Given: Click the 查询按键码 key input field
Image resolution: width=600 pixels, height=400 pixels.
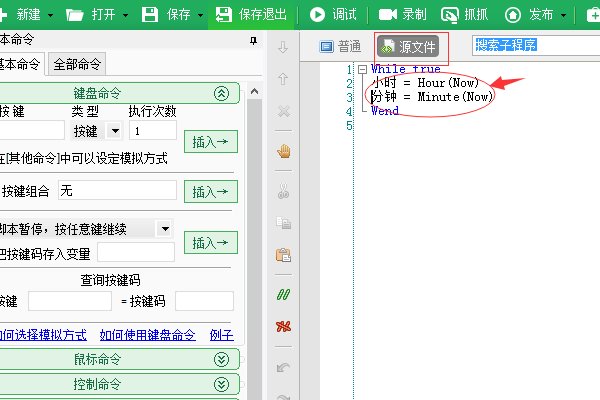Looking at the screenshot, I should coord(70,301).
